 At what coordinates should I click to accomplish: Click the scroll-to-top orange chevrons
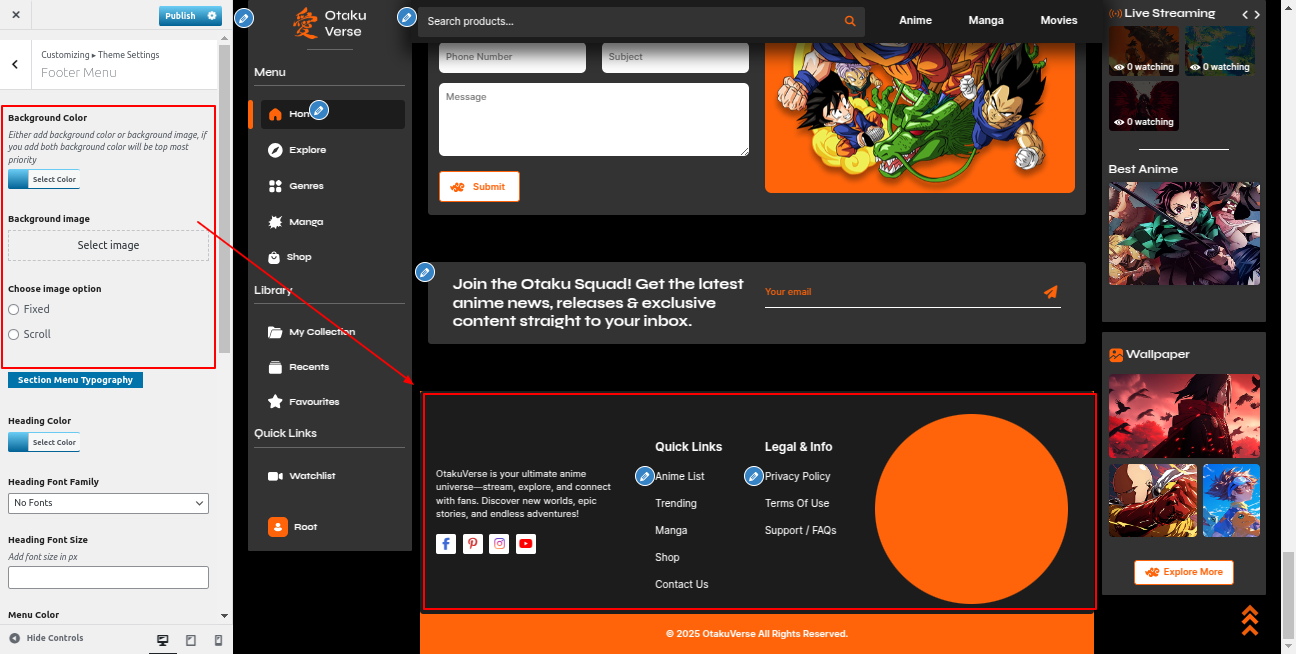click(1249, 620)
